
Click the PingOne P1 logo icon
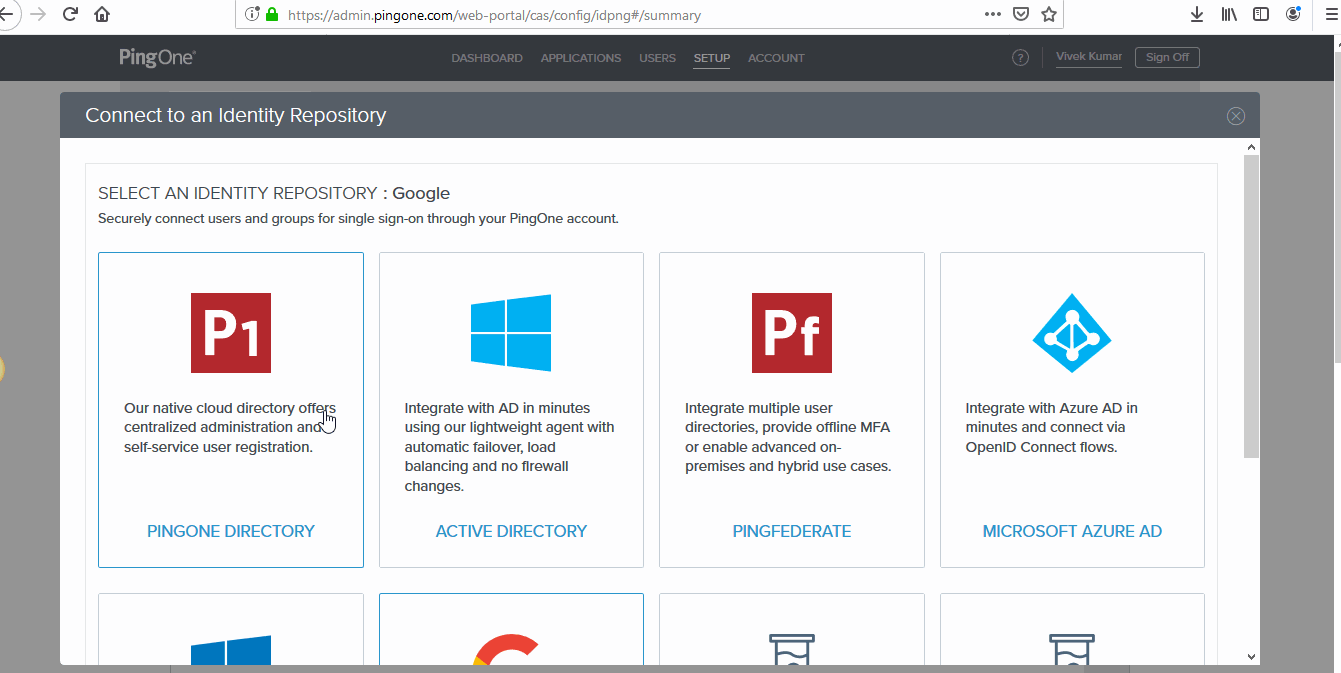tap(231, 333)
